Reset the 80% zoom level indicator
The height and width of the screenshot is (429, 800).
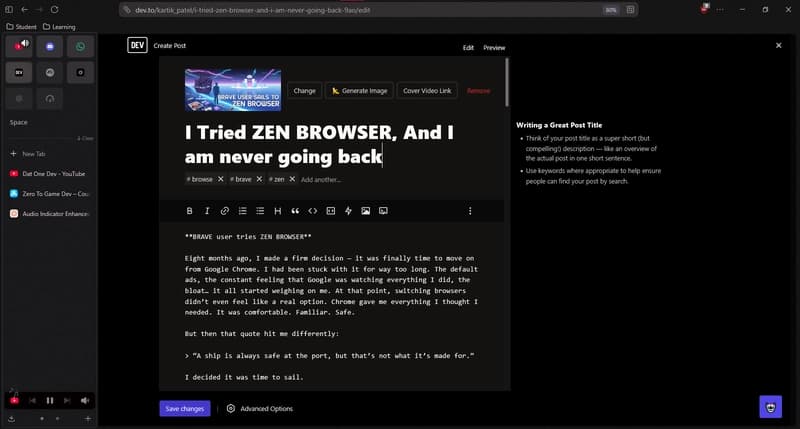point(611,10)
